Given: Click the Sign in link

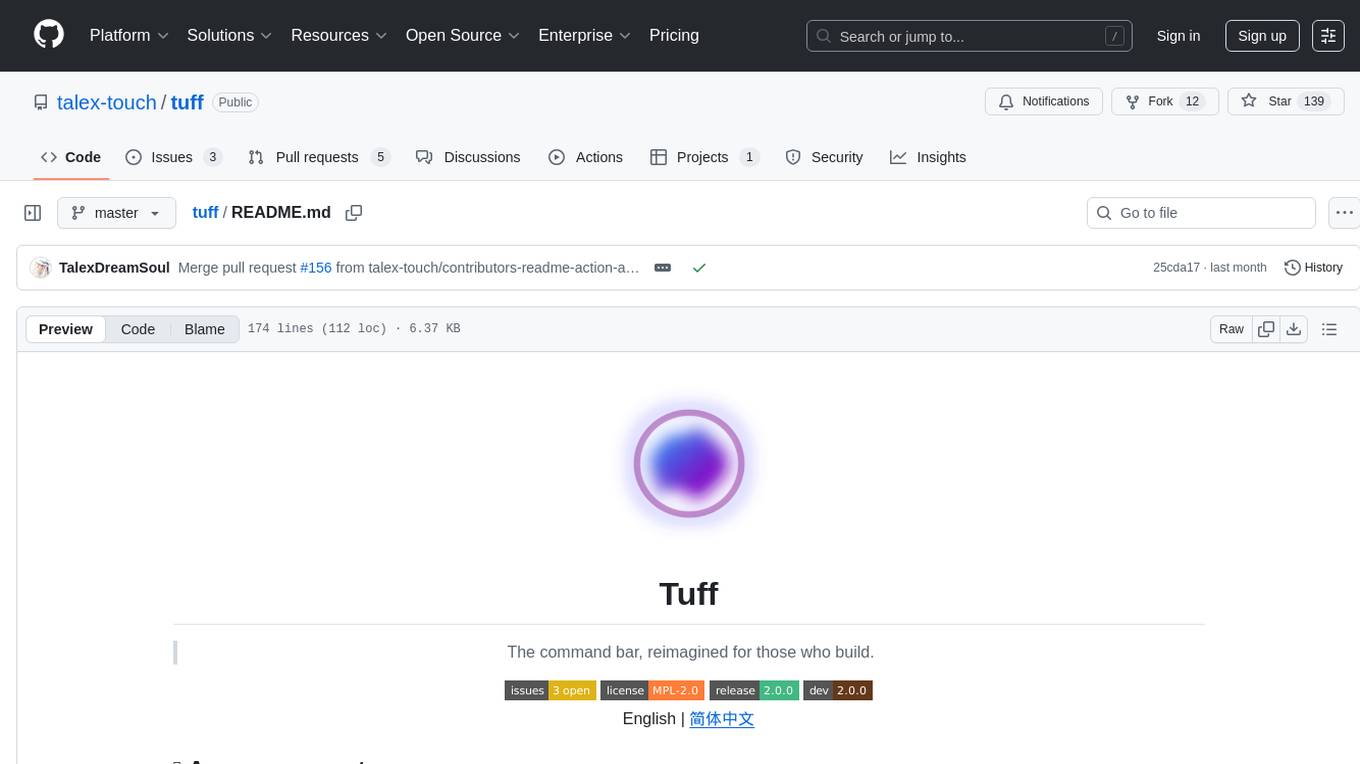Looking at the screenshot, I should coord(1178,36).
